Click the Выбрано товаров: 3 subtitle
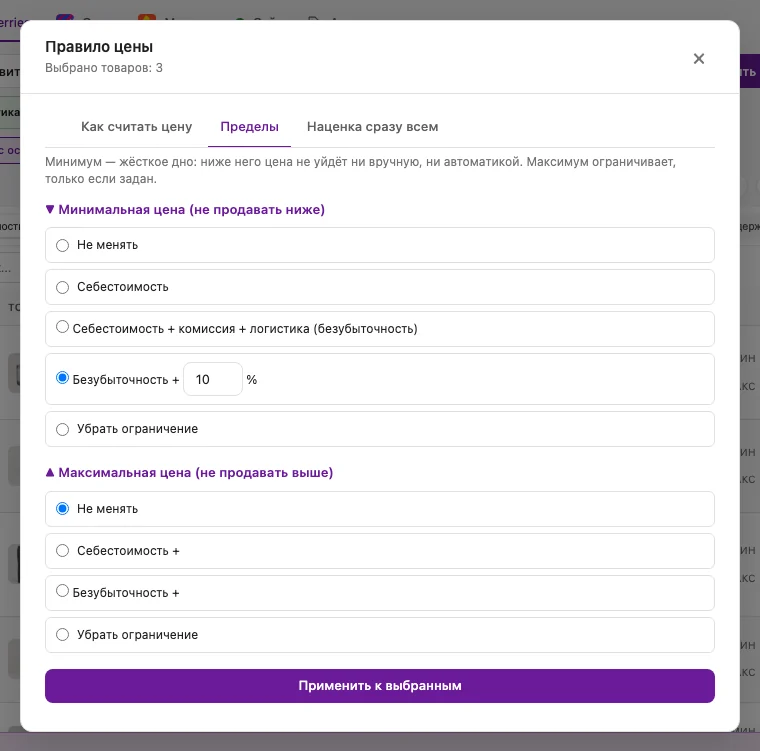Image resolution: width=760 pixels, height=751 pixels. click(x=104, y=68)
